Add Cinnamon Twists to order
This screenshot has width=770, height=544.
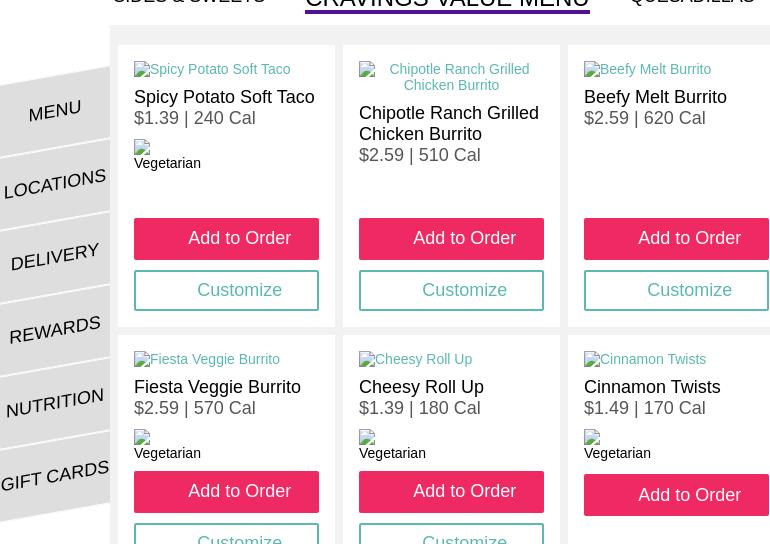point(676,496)
